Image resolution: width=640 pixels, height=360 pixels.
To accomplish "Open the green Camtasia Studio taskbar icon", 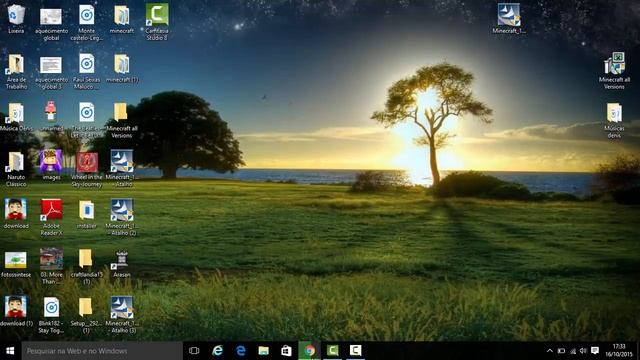I will [332, 351].
